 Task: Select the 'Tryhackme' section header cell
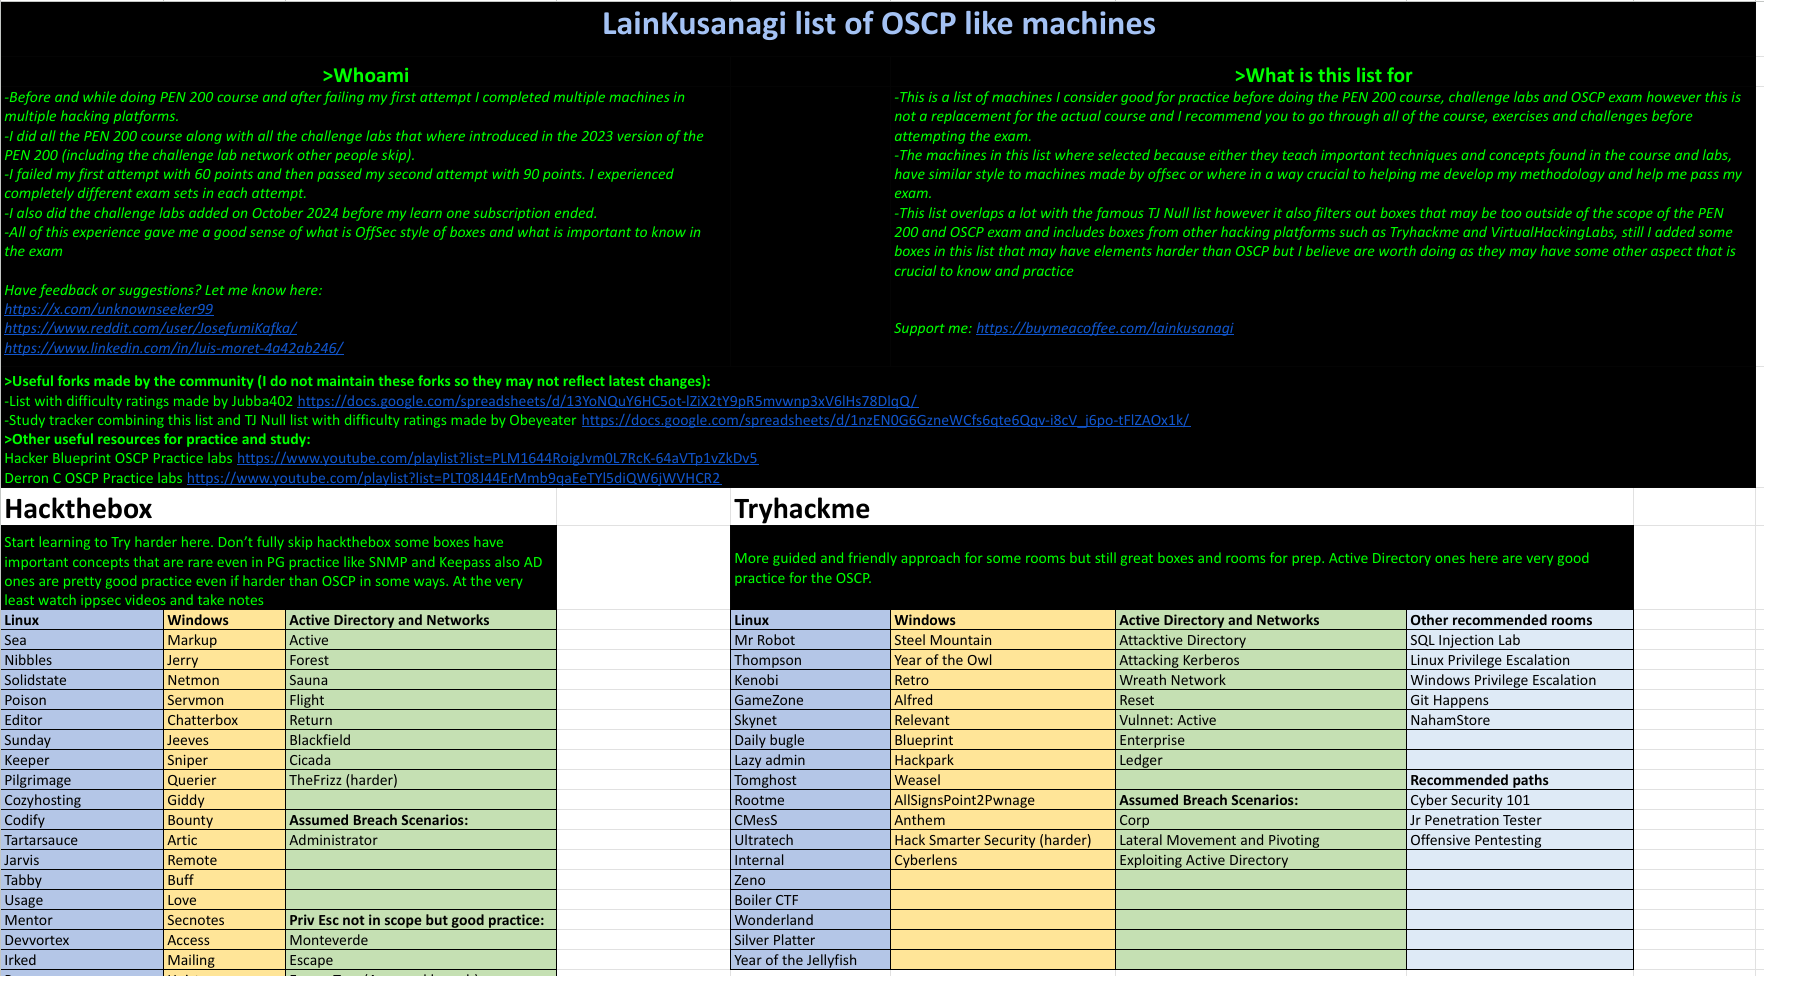click(x=1182, y=508)
